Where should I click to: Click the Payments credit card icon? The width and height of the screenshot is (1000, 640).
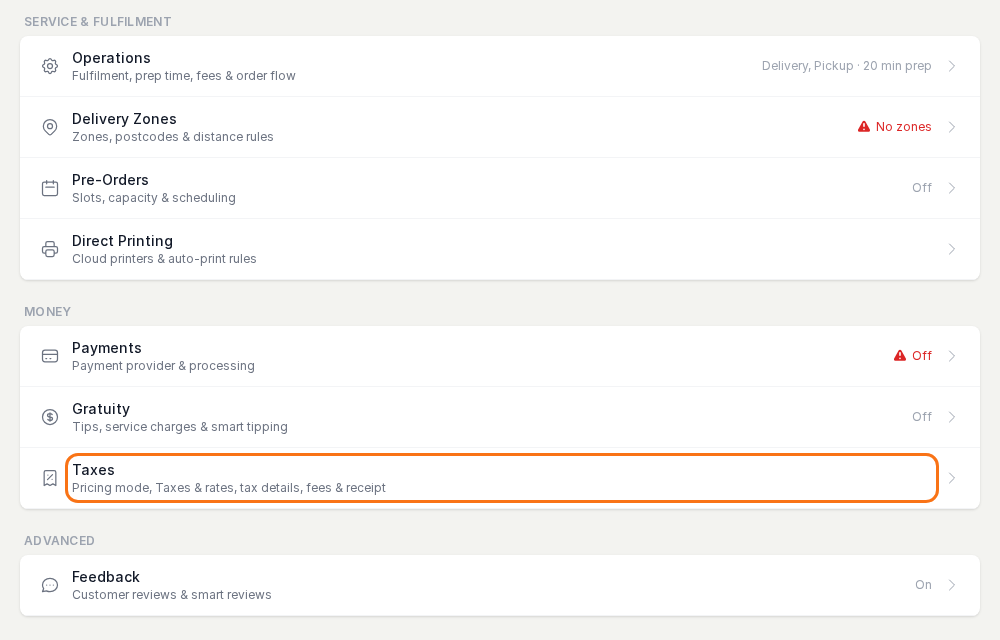click(50, 356)
